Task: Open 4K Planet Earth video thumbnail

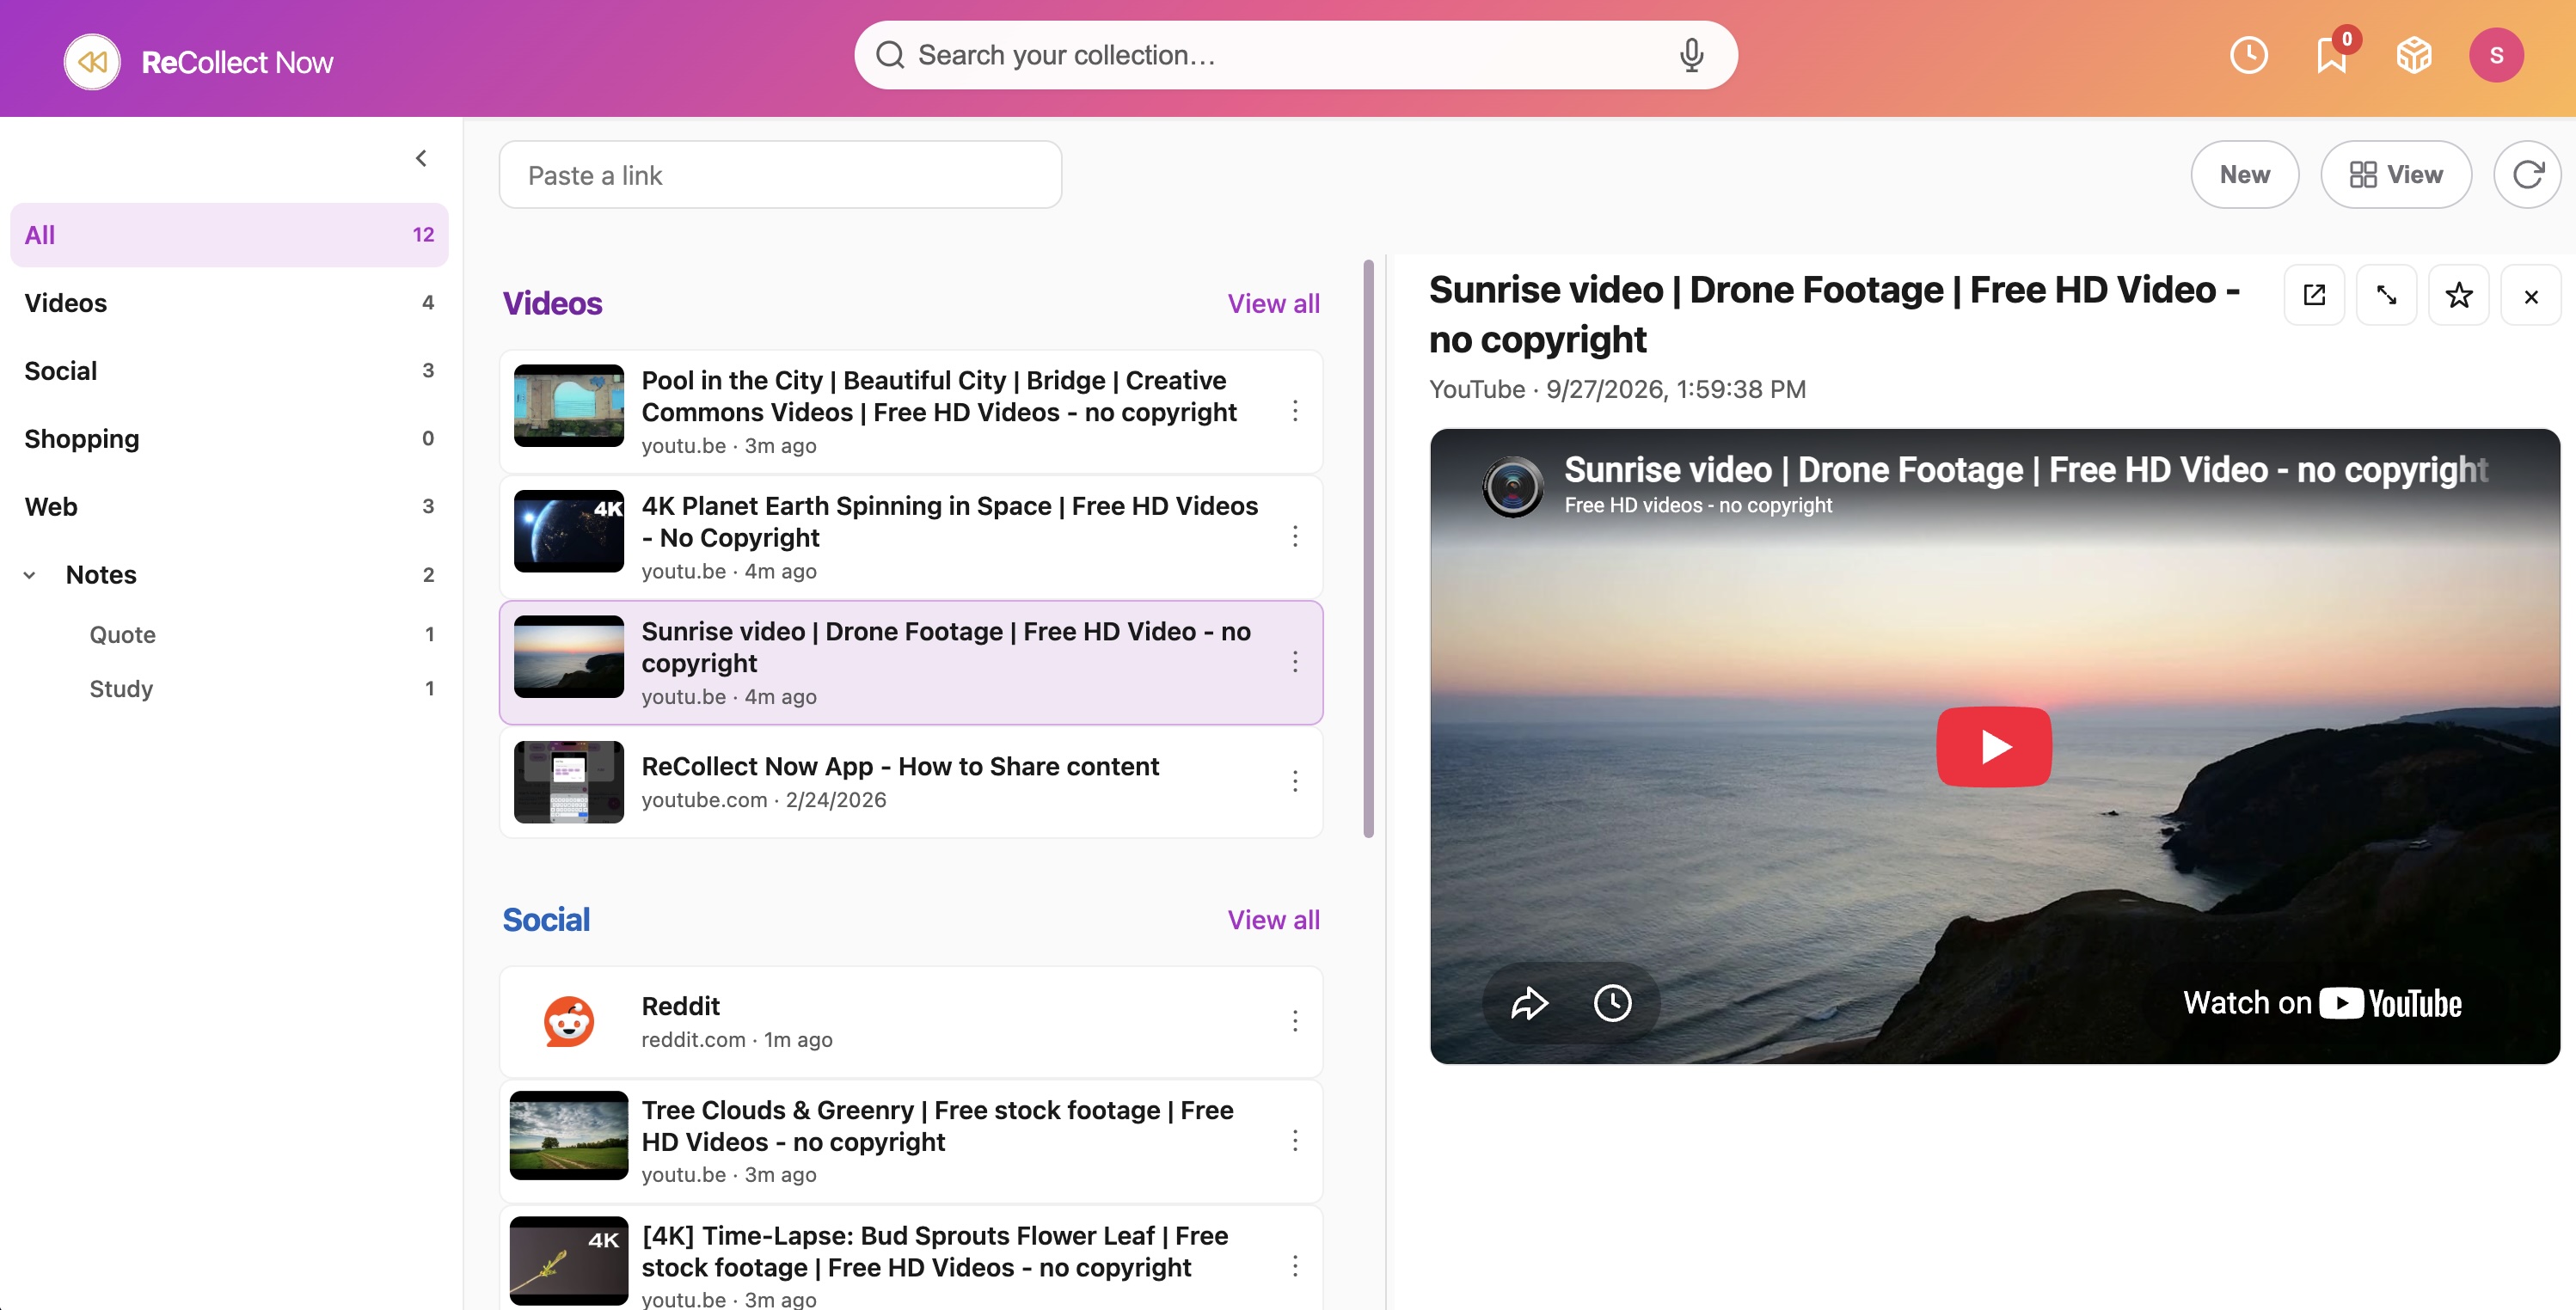Action: [x=568, y=531]
